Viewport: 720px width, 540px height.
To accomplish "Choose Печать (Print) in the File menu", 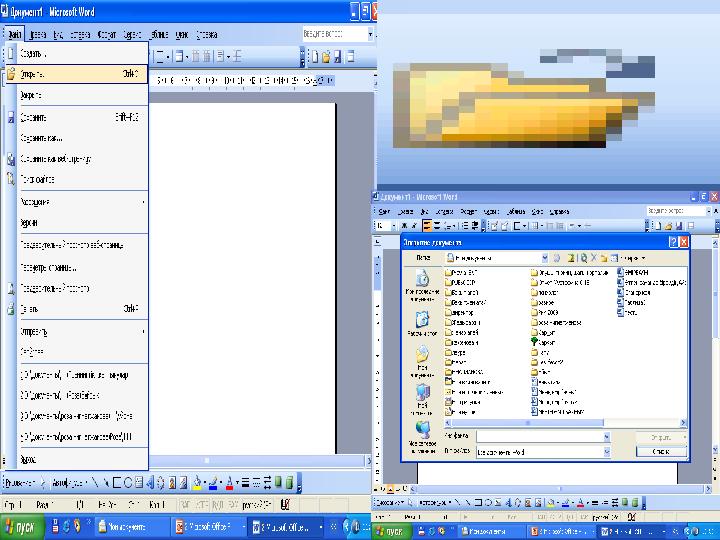I will click(x=76, y=309).
